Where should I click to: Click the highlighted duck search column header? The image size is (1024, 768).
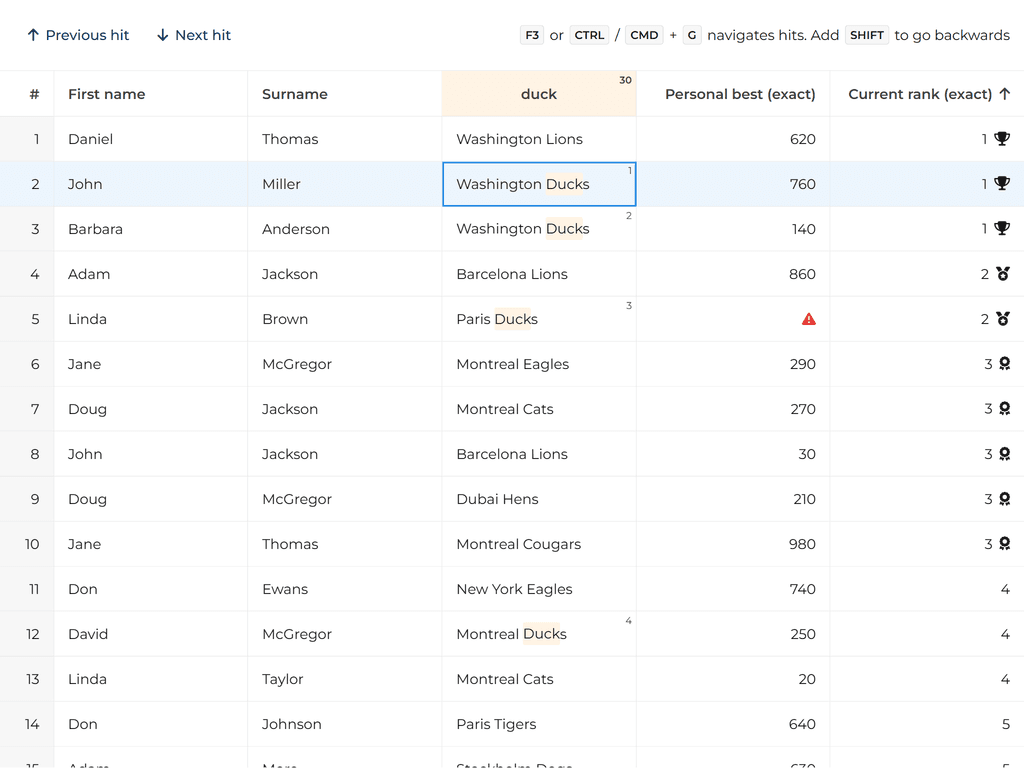point(538,94)
